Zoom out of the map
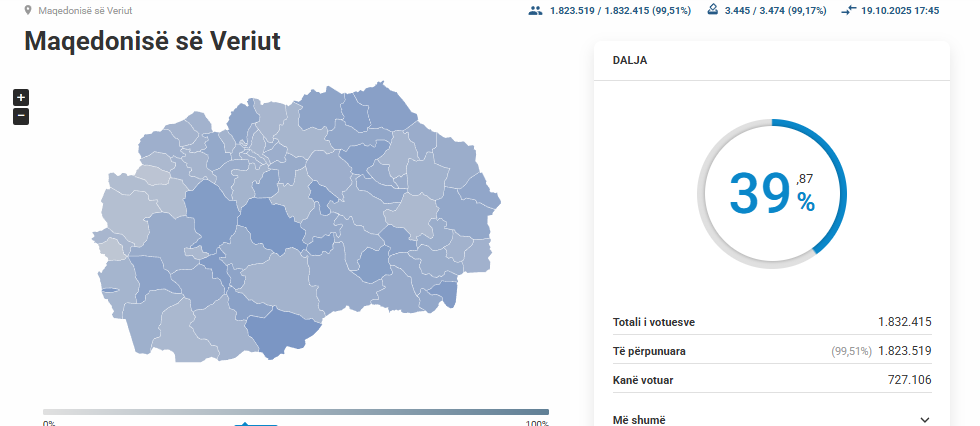The image size is (980, 426). (21, 116)
